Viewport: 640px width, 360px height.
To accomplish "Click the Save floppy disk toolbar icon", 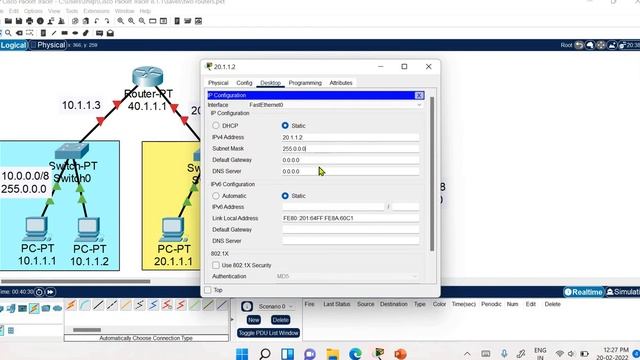I will click(19, 21).
